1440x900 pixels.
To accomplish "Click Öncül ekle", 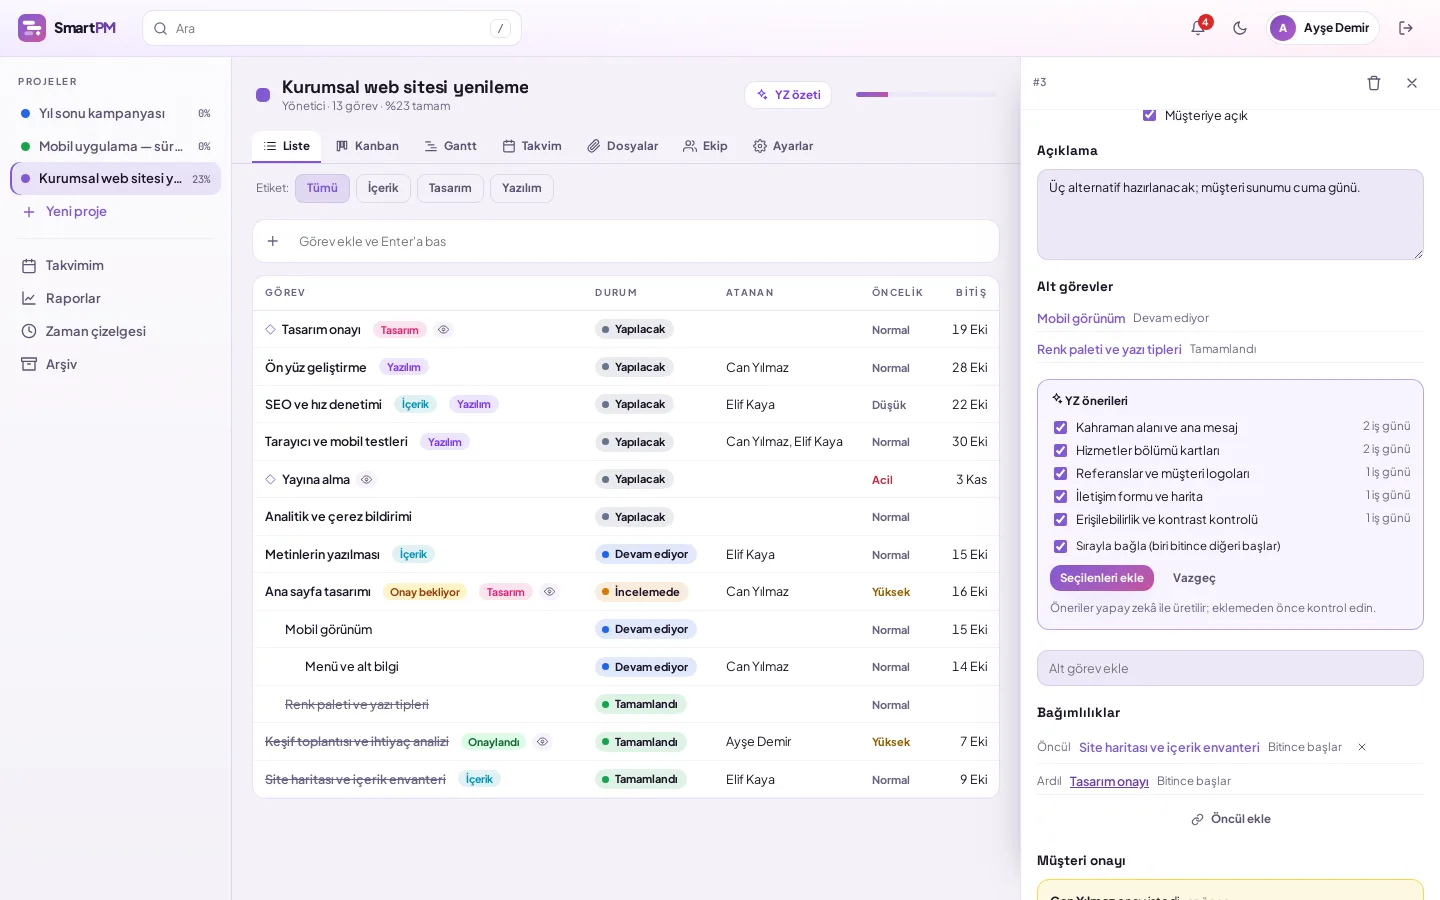I will click(x=1230, y=819).
